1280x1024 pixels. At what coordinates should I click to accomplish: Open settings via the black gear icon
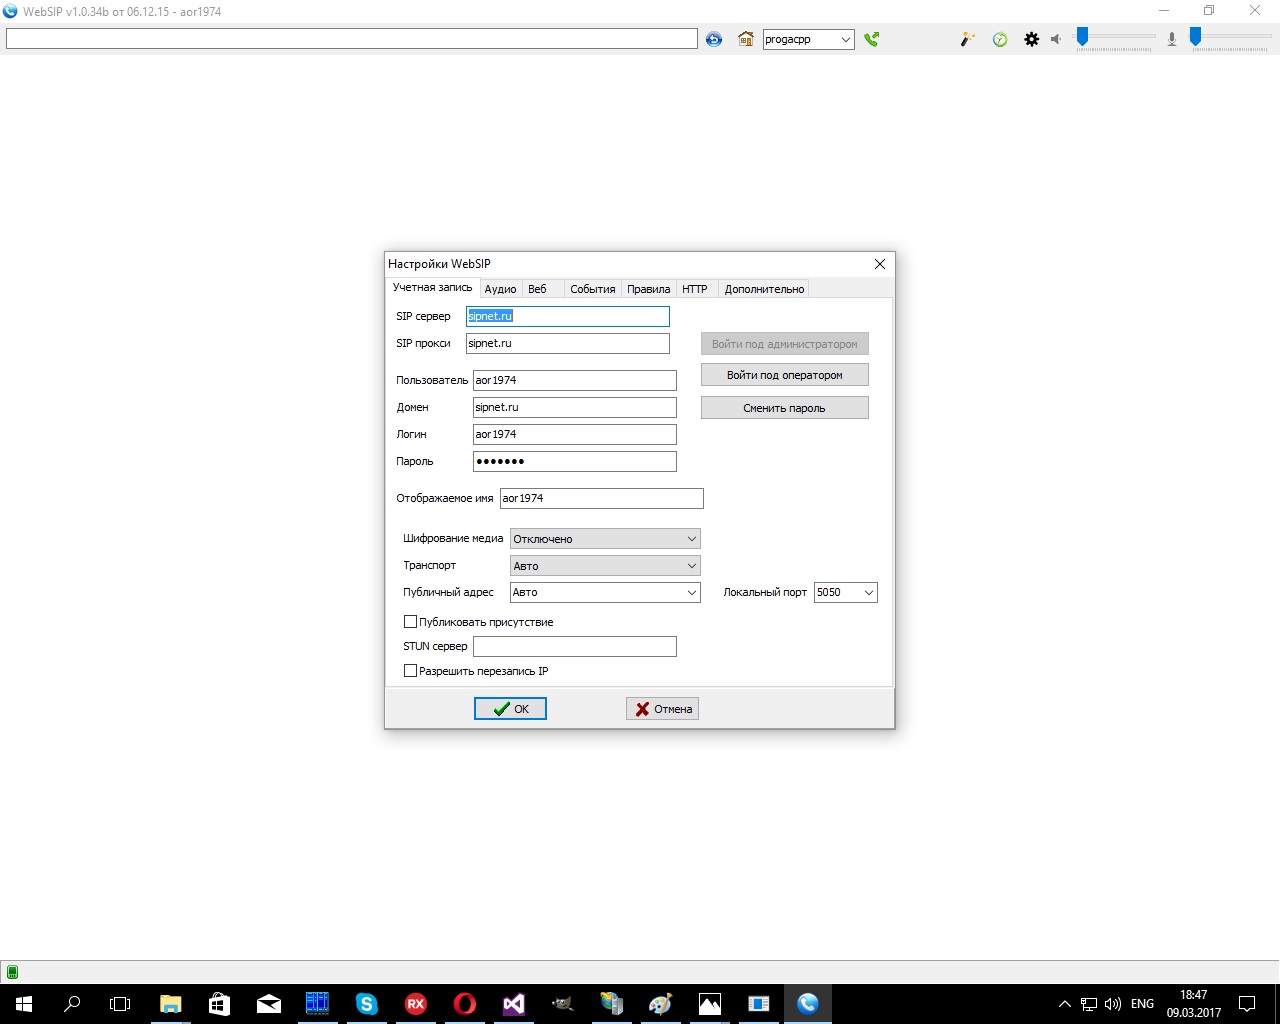tap(1032, 39)
